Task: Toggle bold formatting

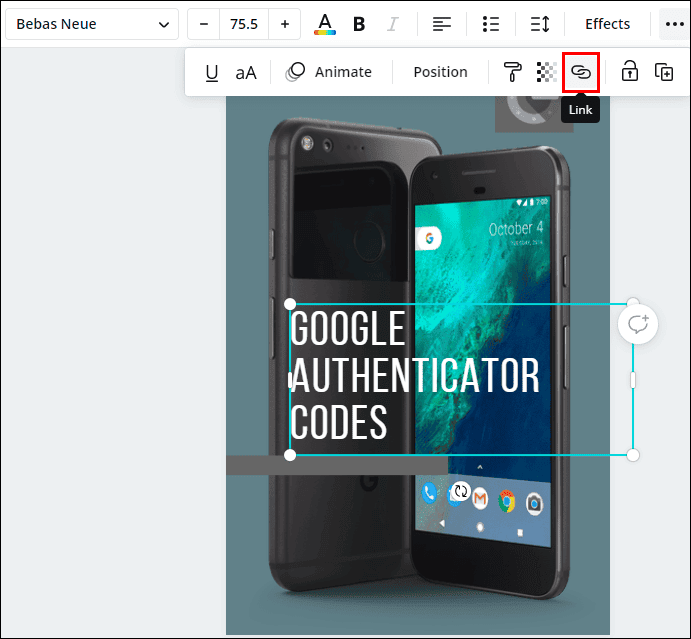Action: [x=359, y=24]
